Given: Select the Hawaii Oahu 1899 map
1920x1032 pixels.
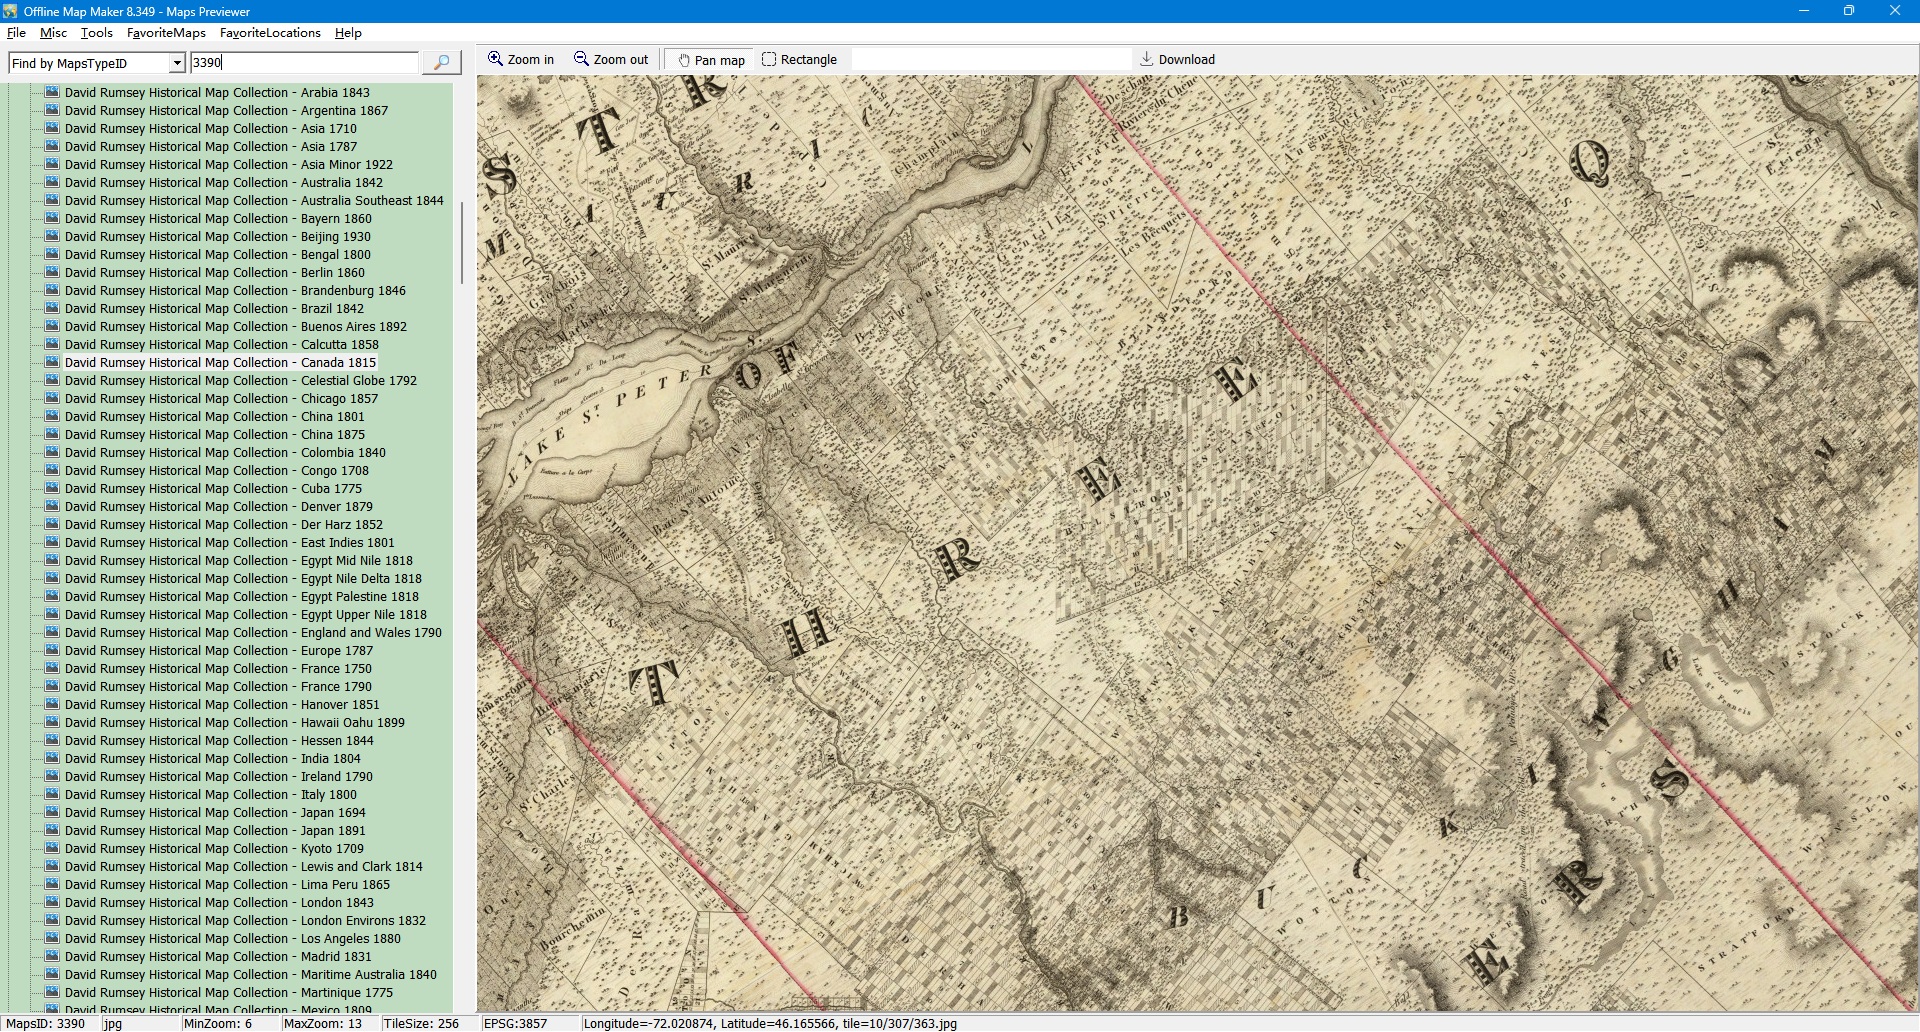Looking at the screenshot, I should click(x=234, y=723).
